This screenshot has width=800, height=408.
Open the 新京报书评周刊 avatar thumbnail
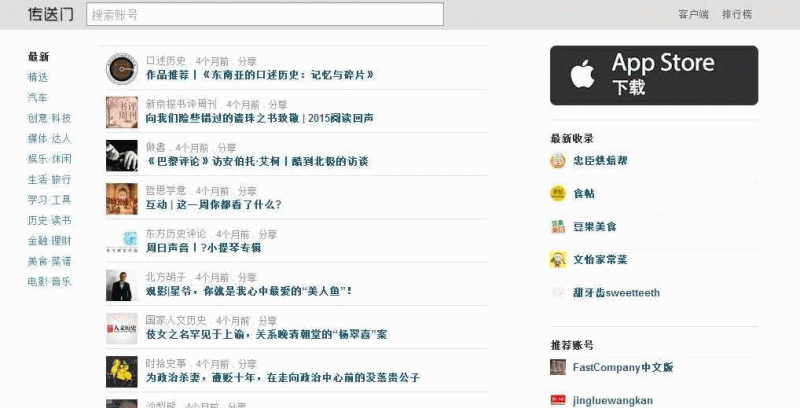121,111
